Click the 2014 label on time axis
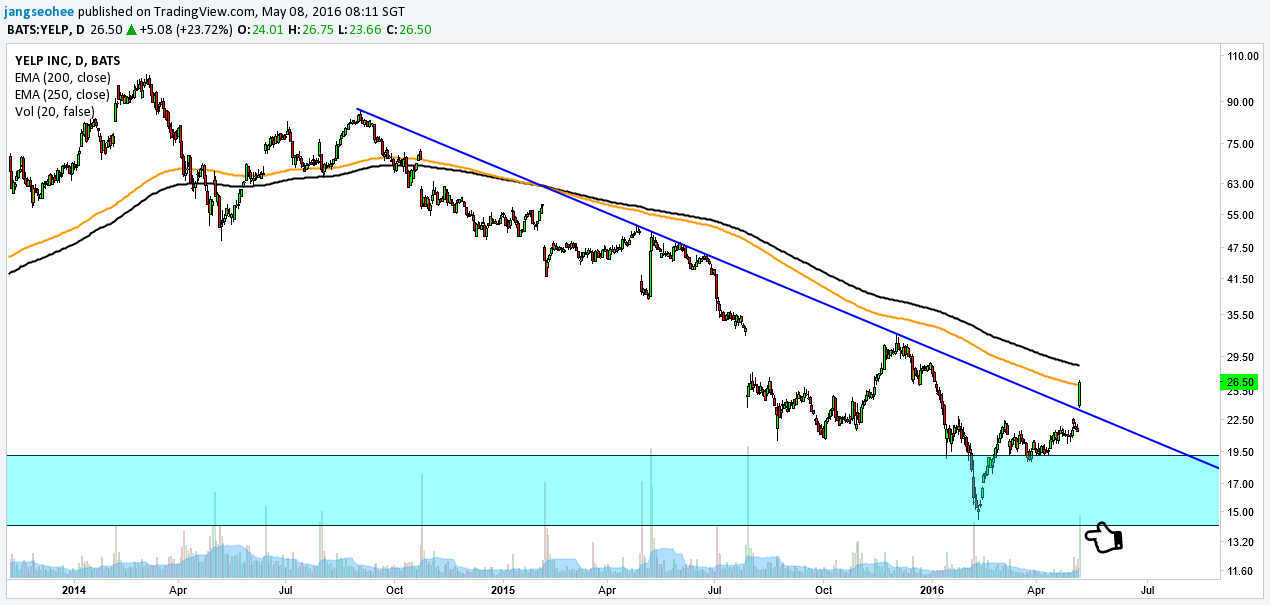Image resolution: width=1270 pixels, height=605 pixels. click(x=74, y=590)
